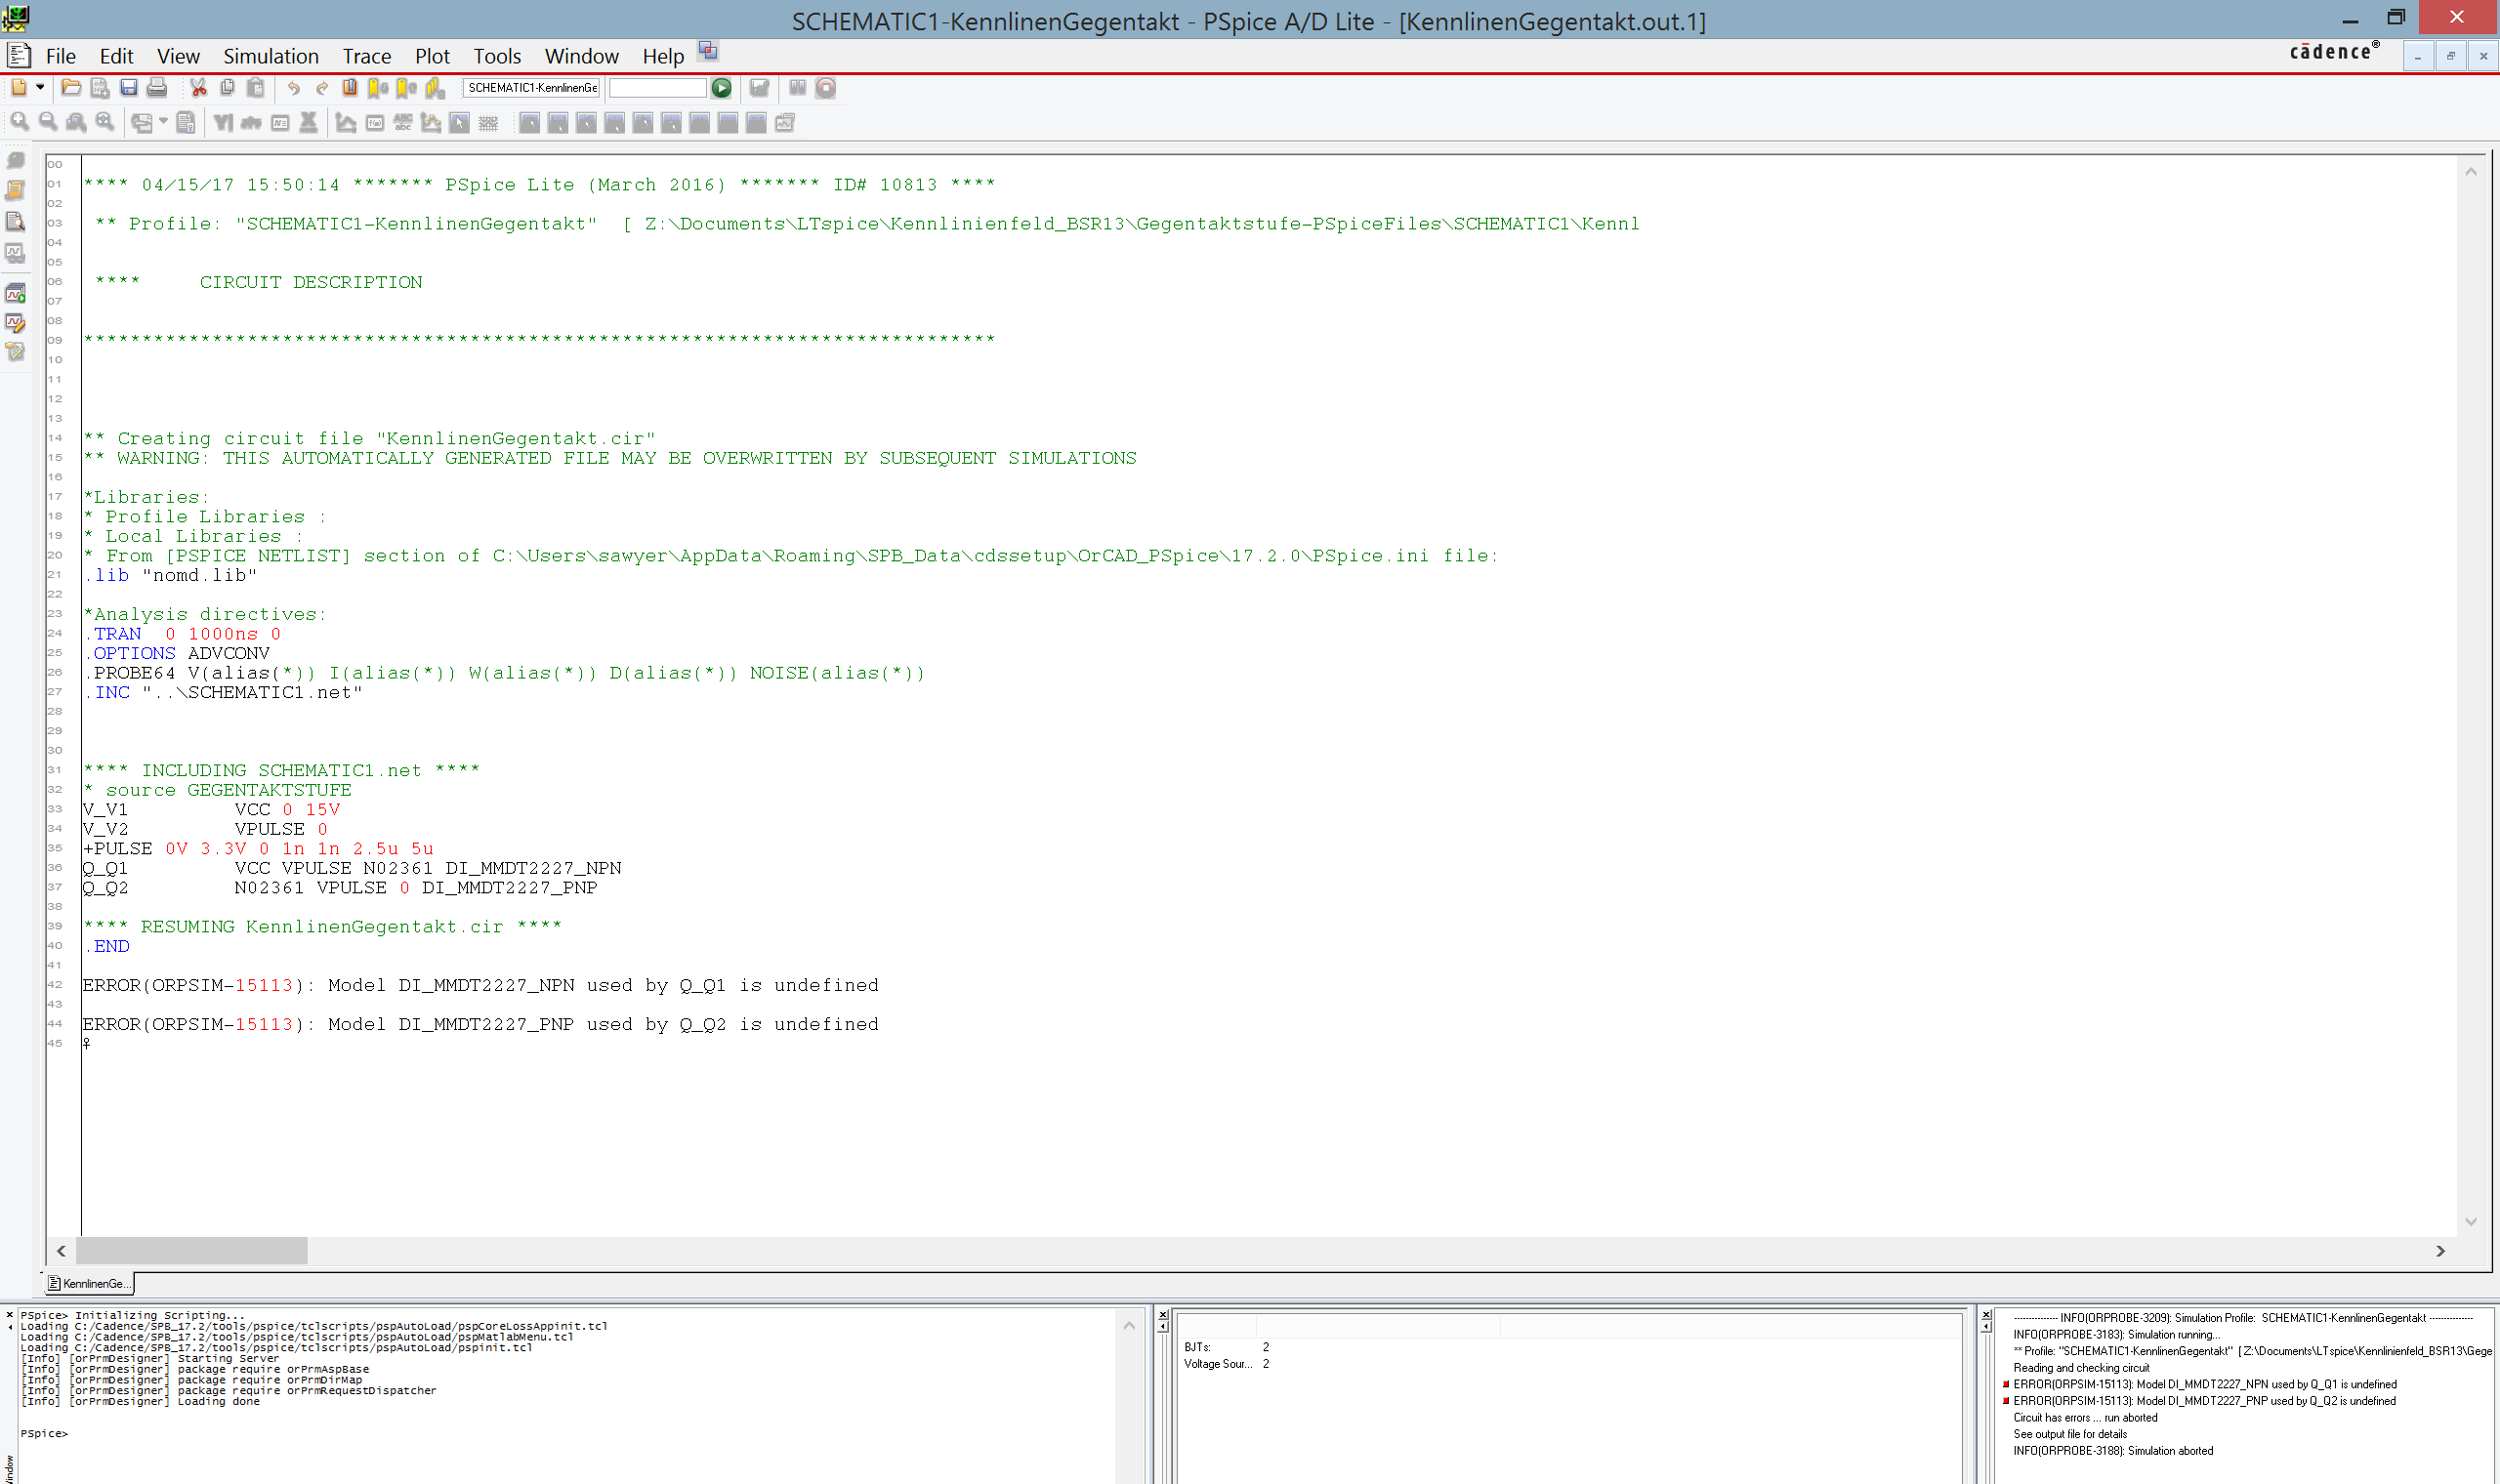The image size is (2500, 1484).
Task: Click the horizontal scrollbar right arrow
Action: click(x=2440, y=1251)
